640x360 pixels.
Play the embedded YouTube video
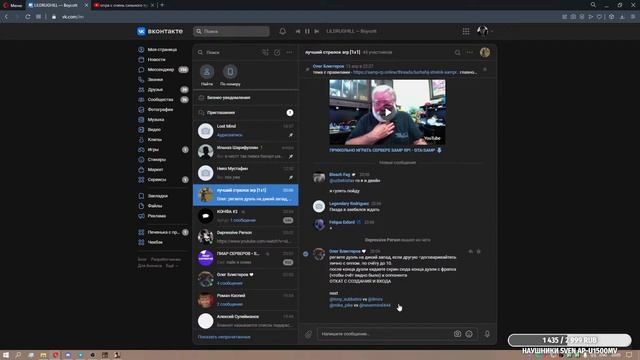[x=387, y=112]
